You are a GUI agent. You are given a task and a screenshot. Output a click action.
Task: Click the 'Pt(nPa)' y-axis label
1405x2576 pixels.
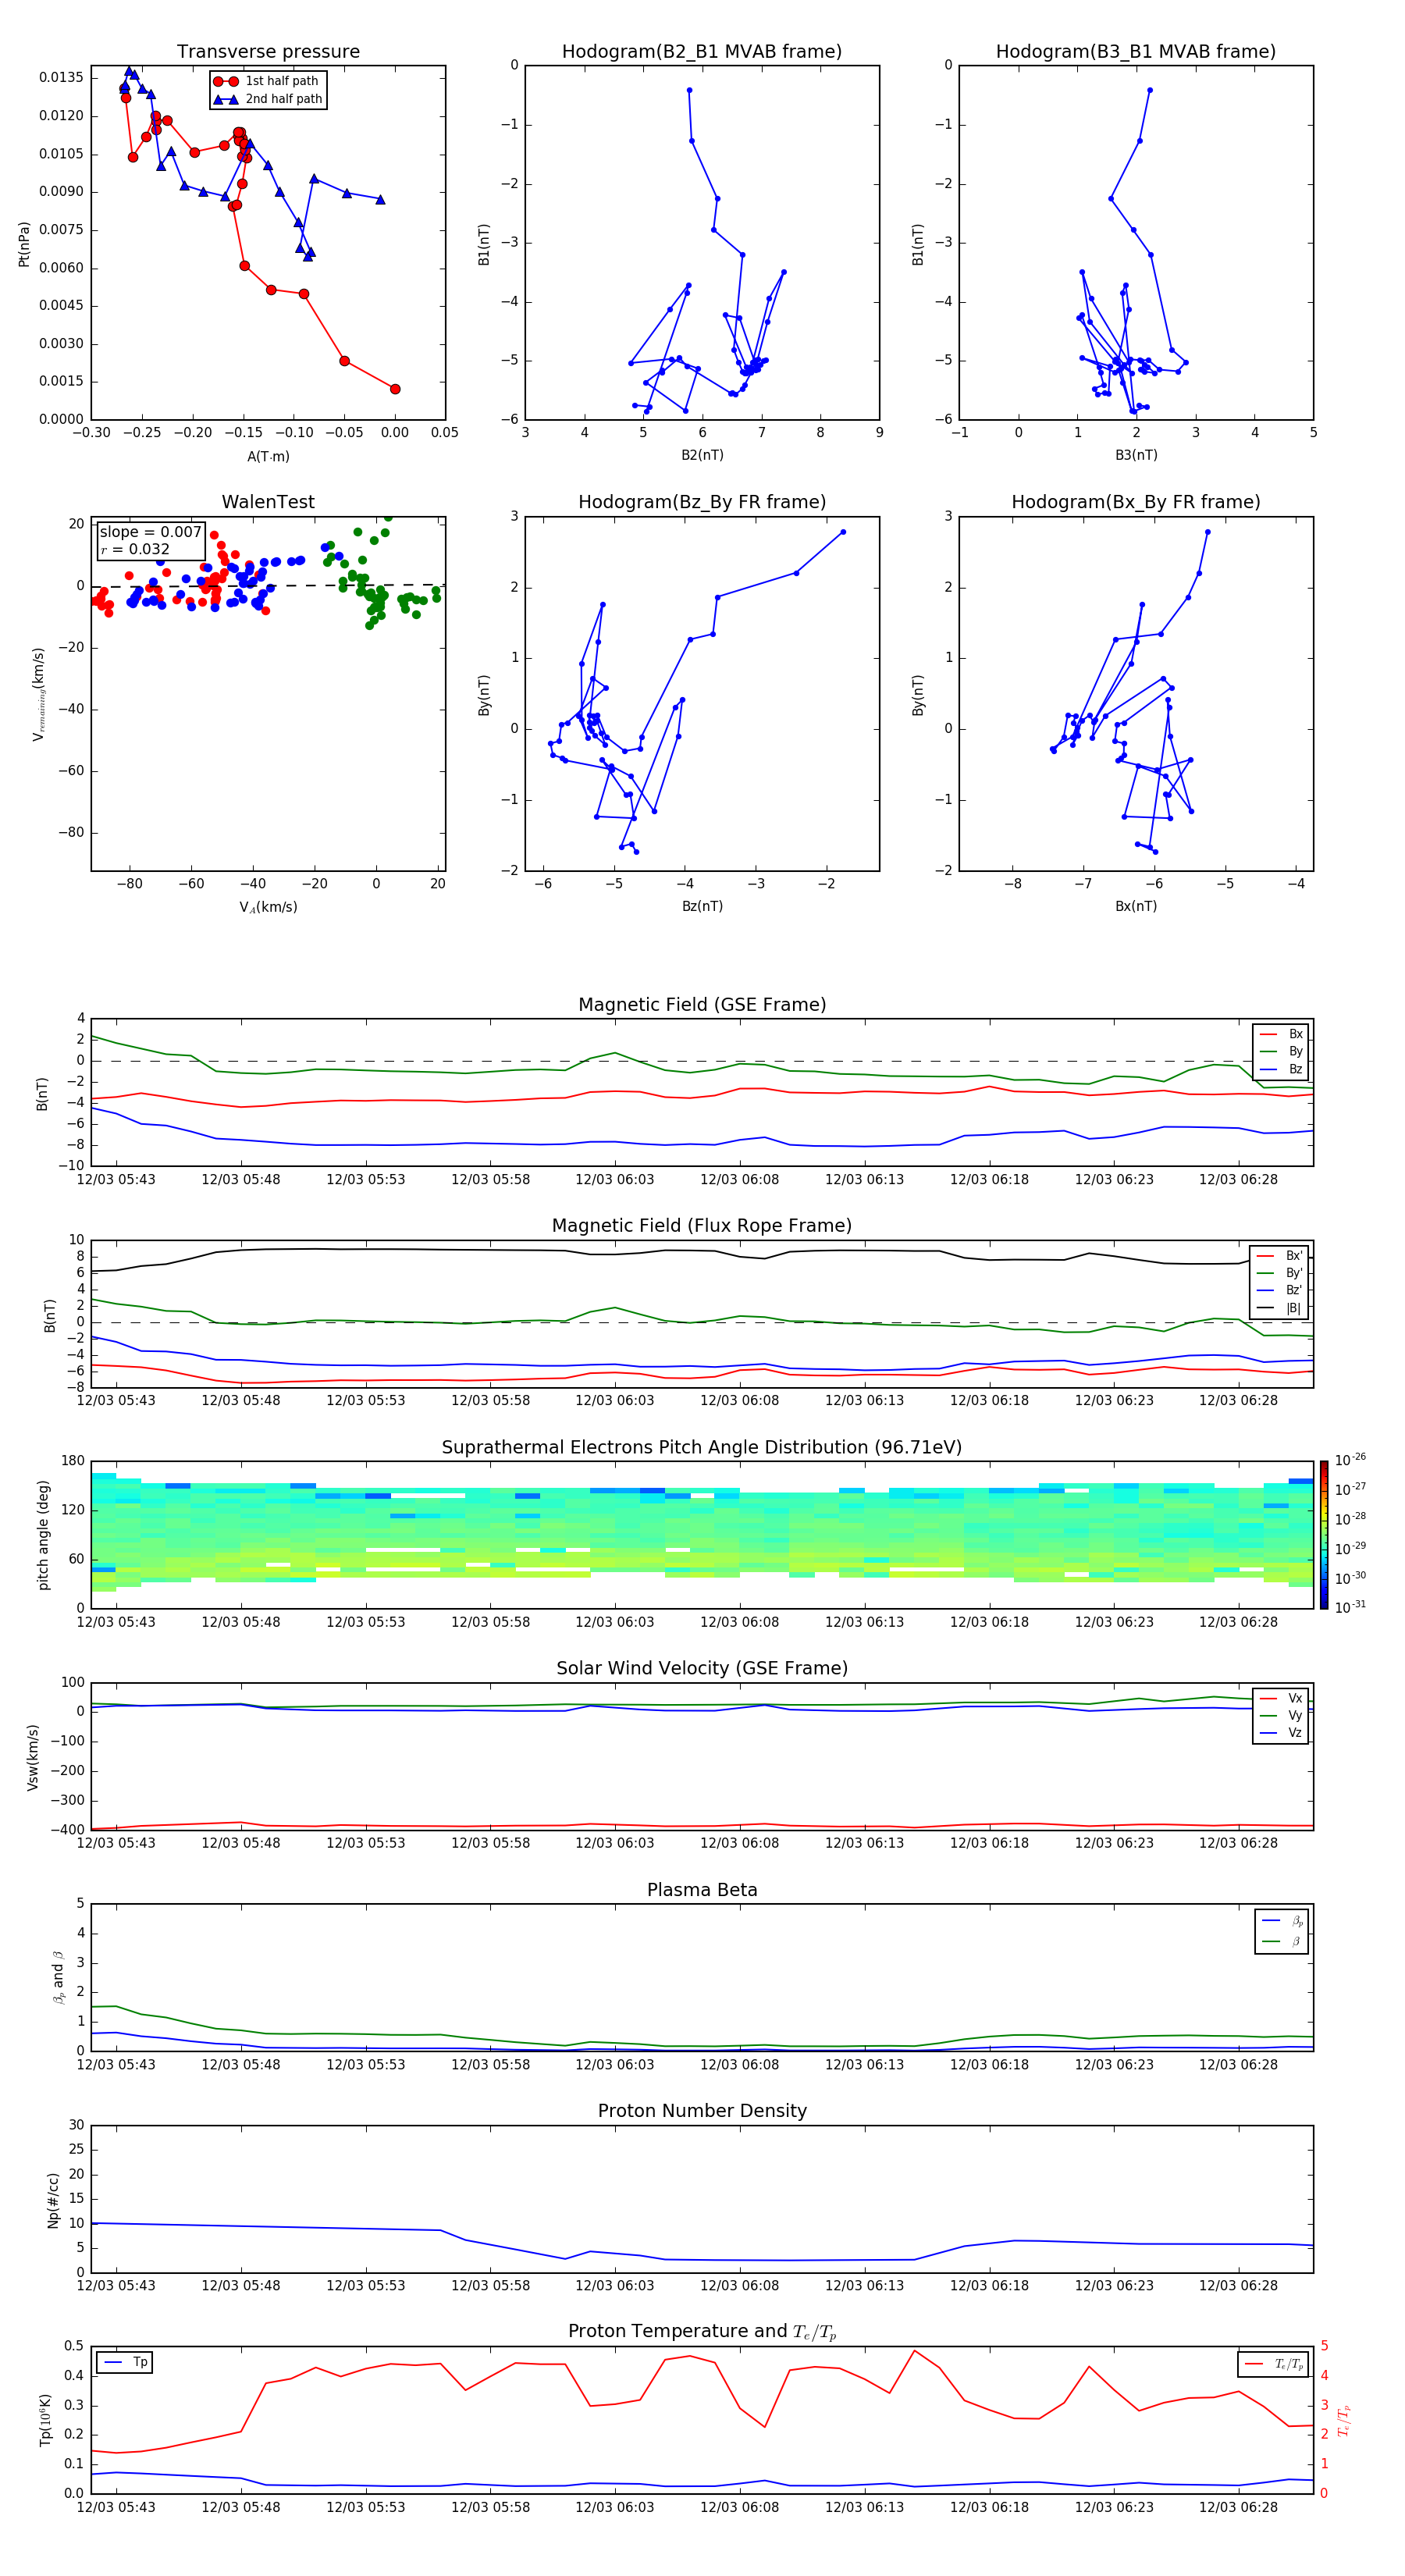(x=24, y=243)
